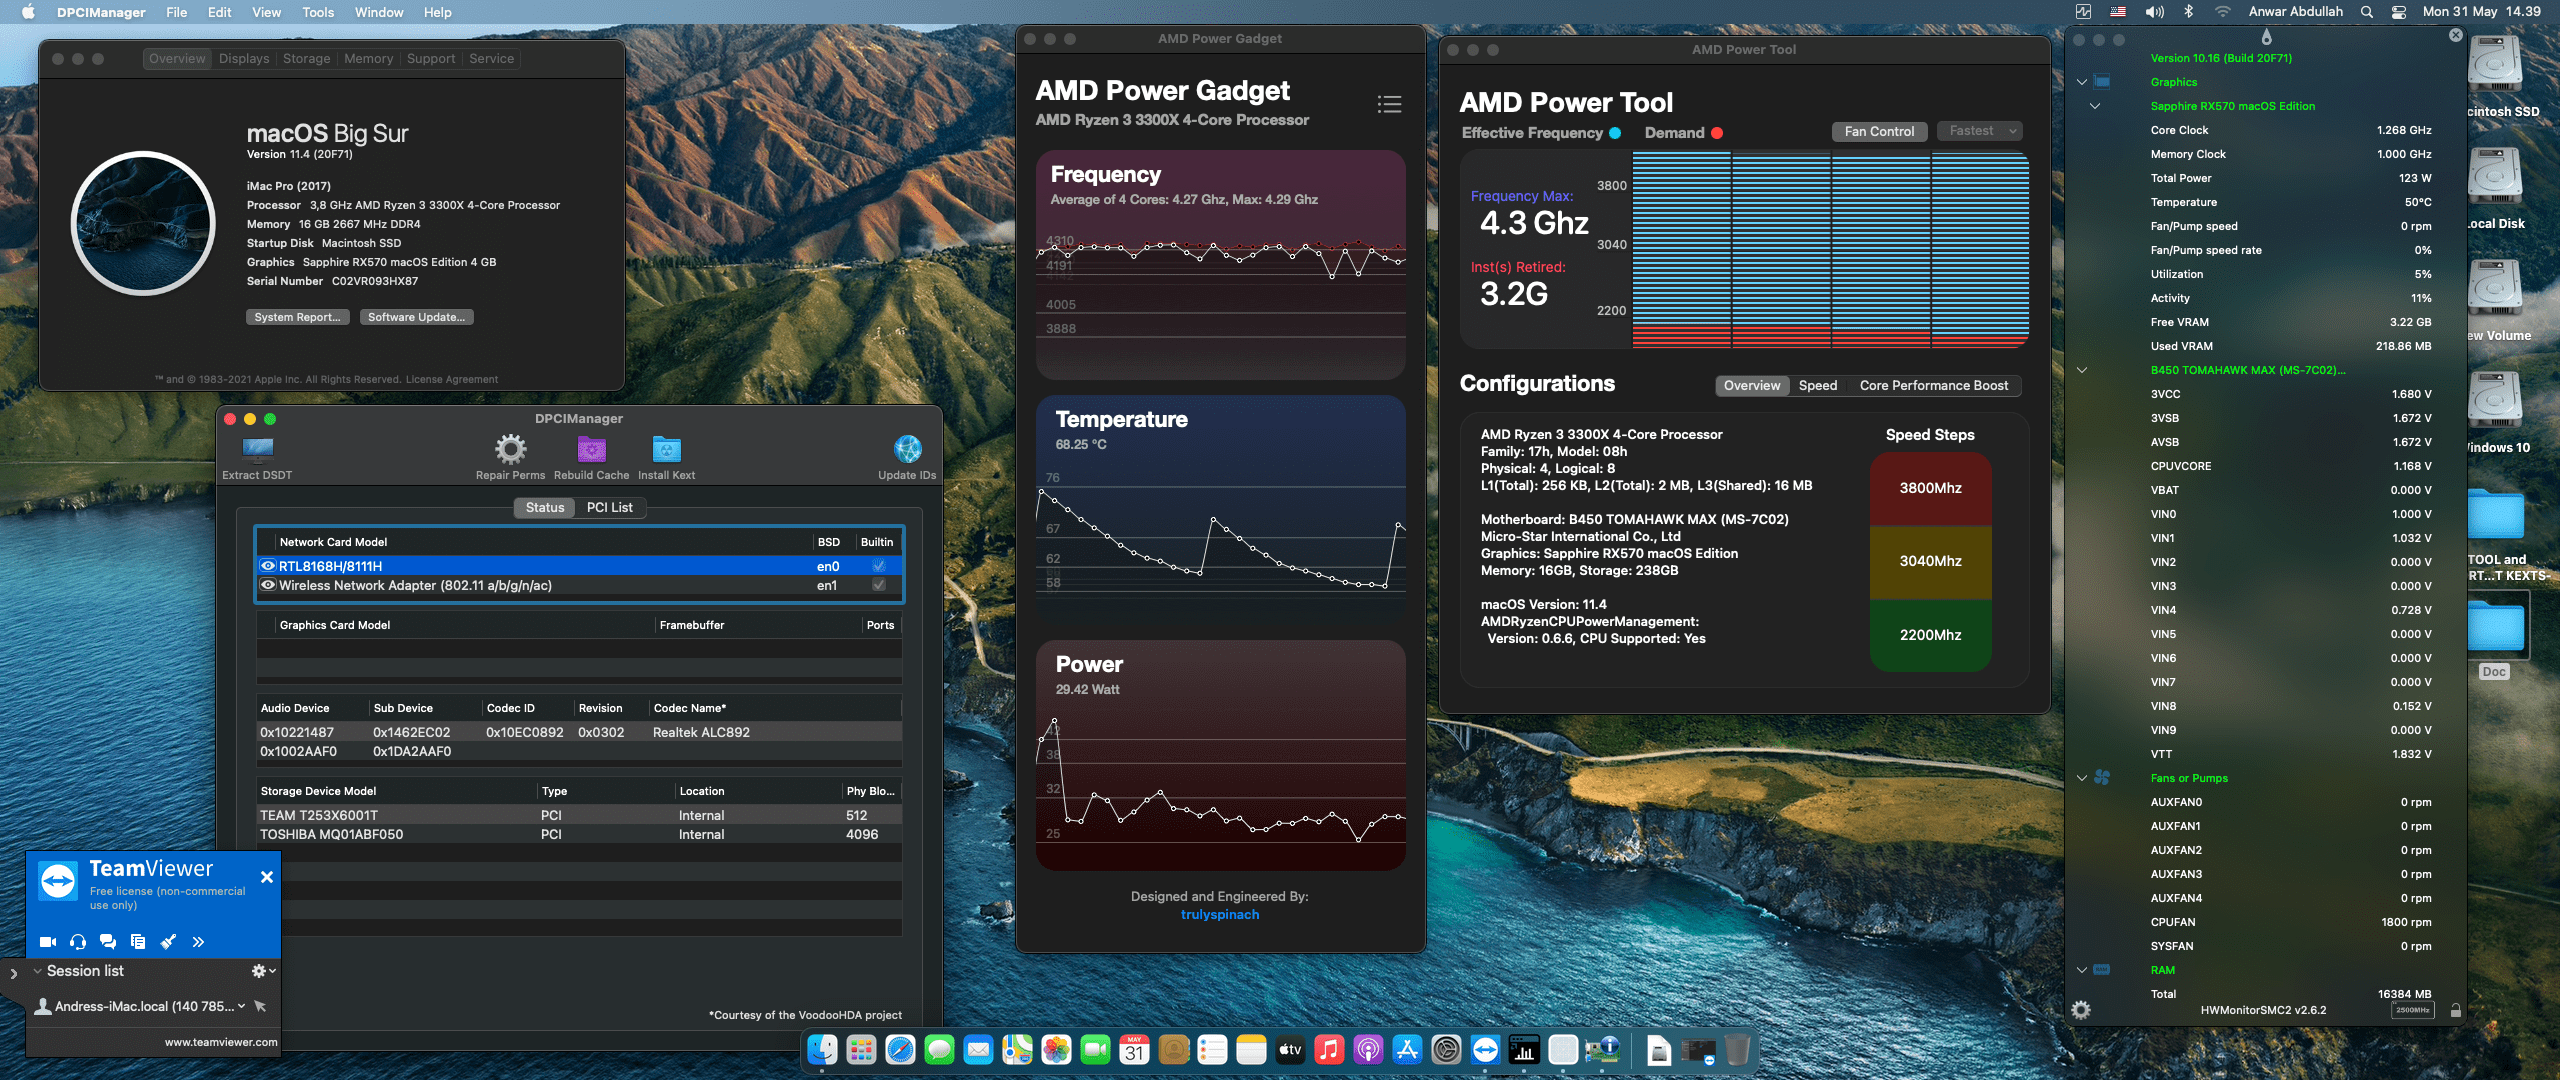Open Music app from the Dock

(x=1329, y=1049)
